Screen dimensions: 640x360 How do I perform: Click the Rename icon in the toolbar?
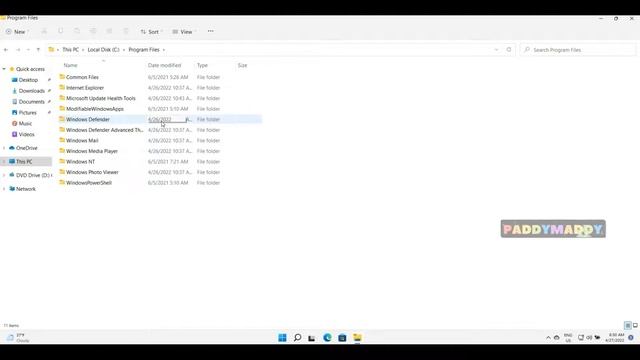tap(93, 31)
